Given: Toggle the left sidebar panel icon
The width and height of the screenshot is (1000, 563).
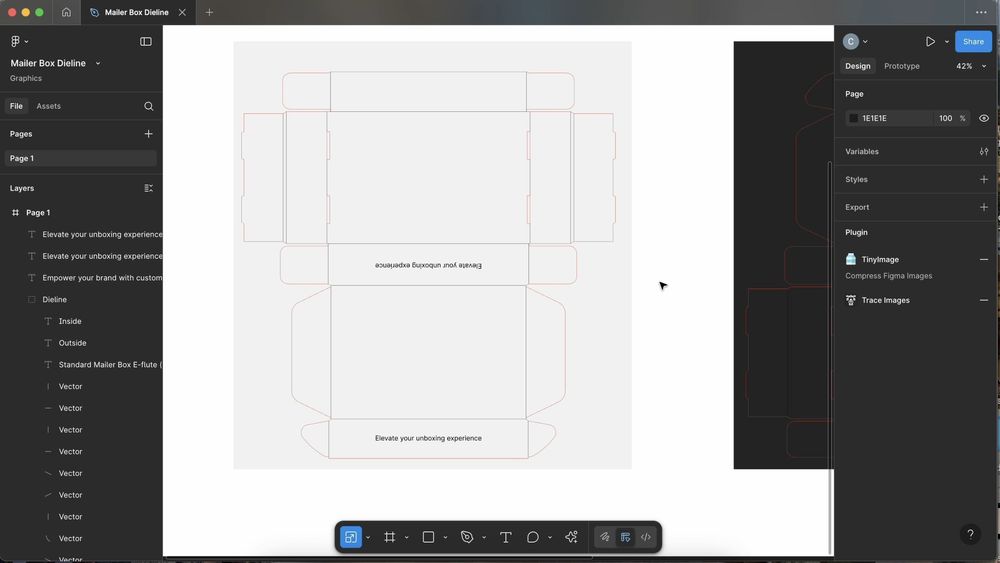Looking at the screenshot, I should [146, 41].
